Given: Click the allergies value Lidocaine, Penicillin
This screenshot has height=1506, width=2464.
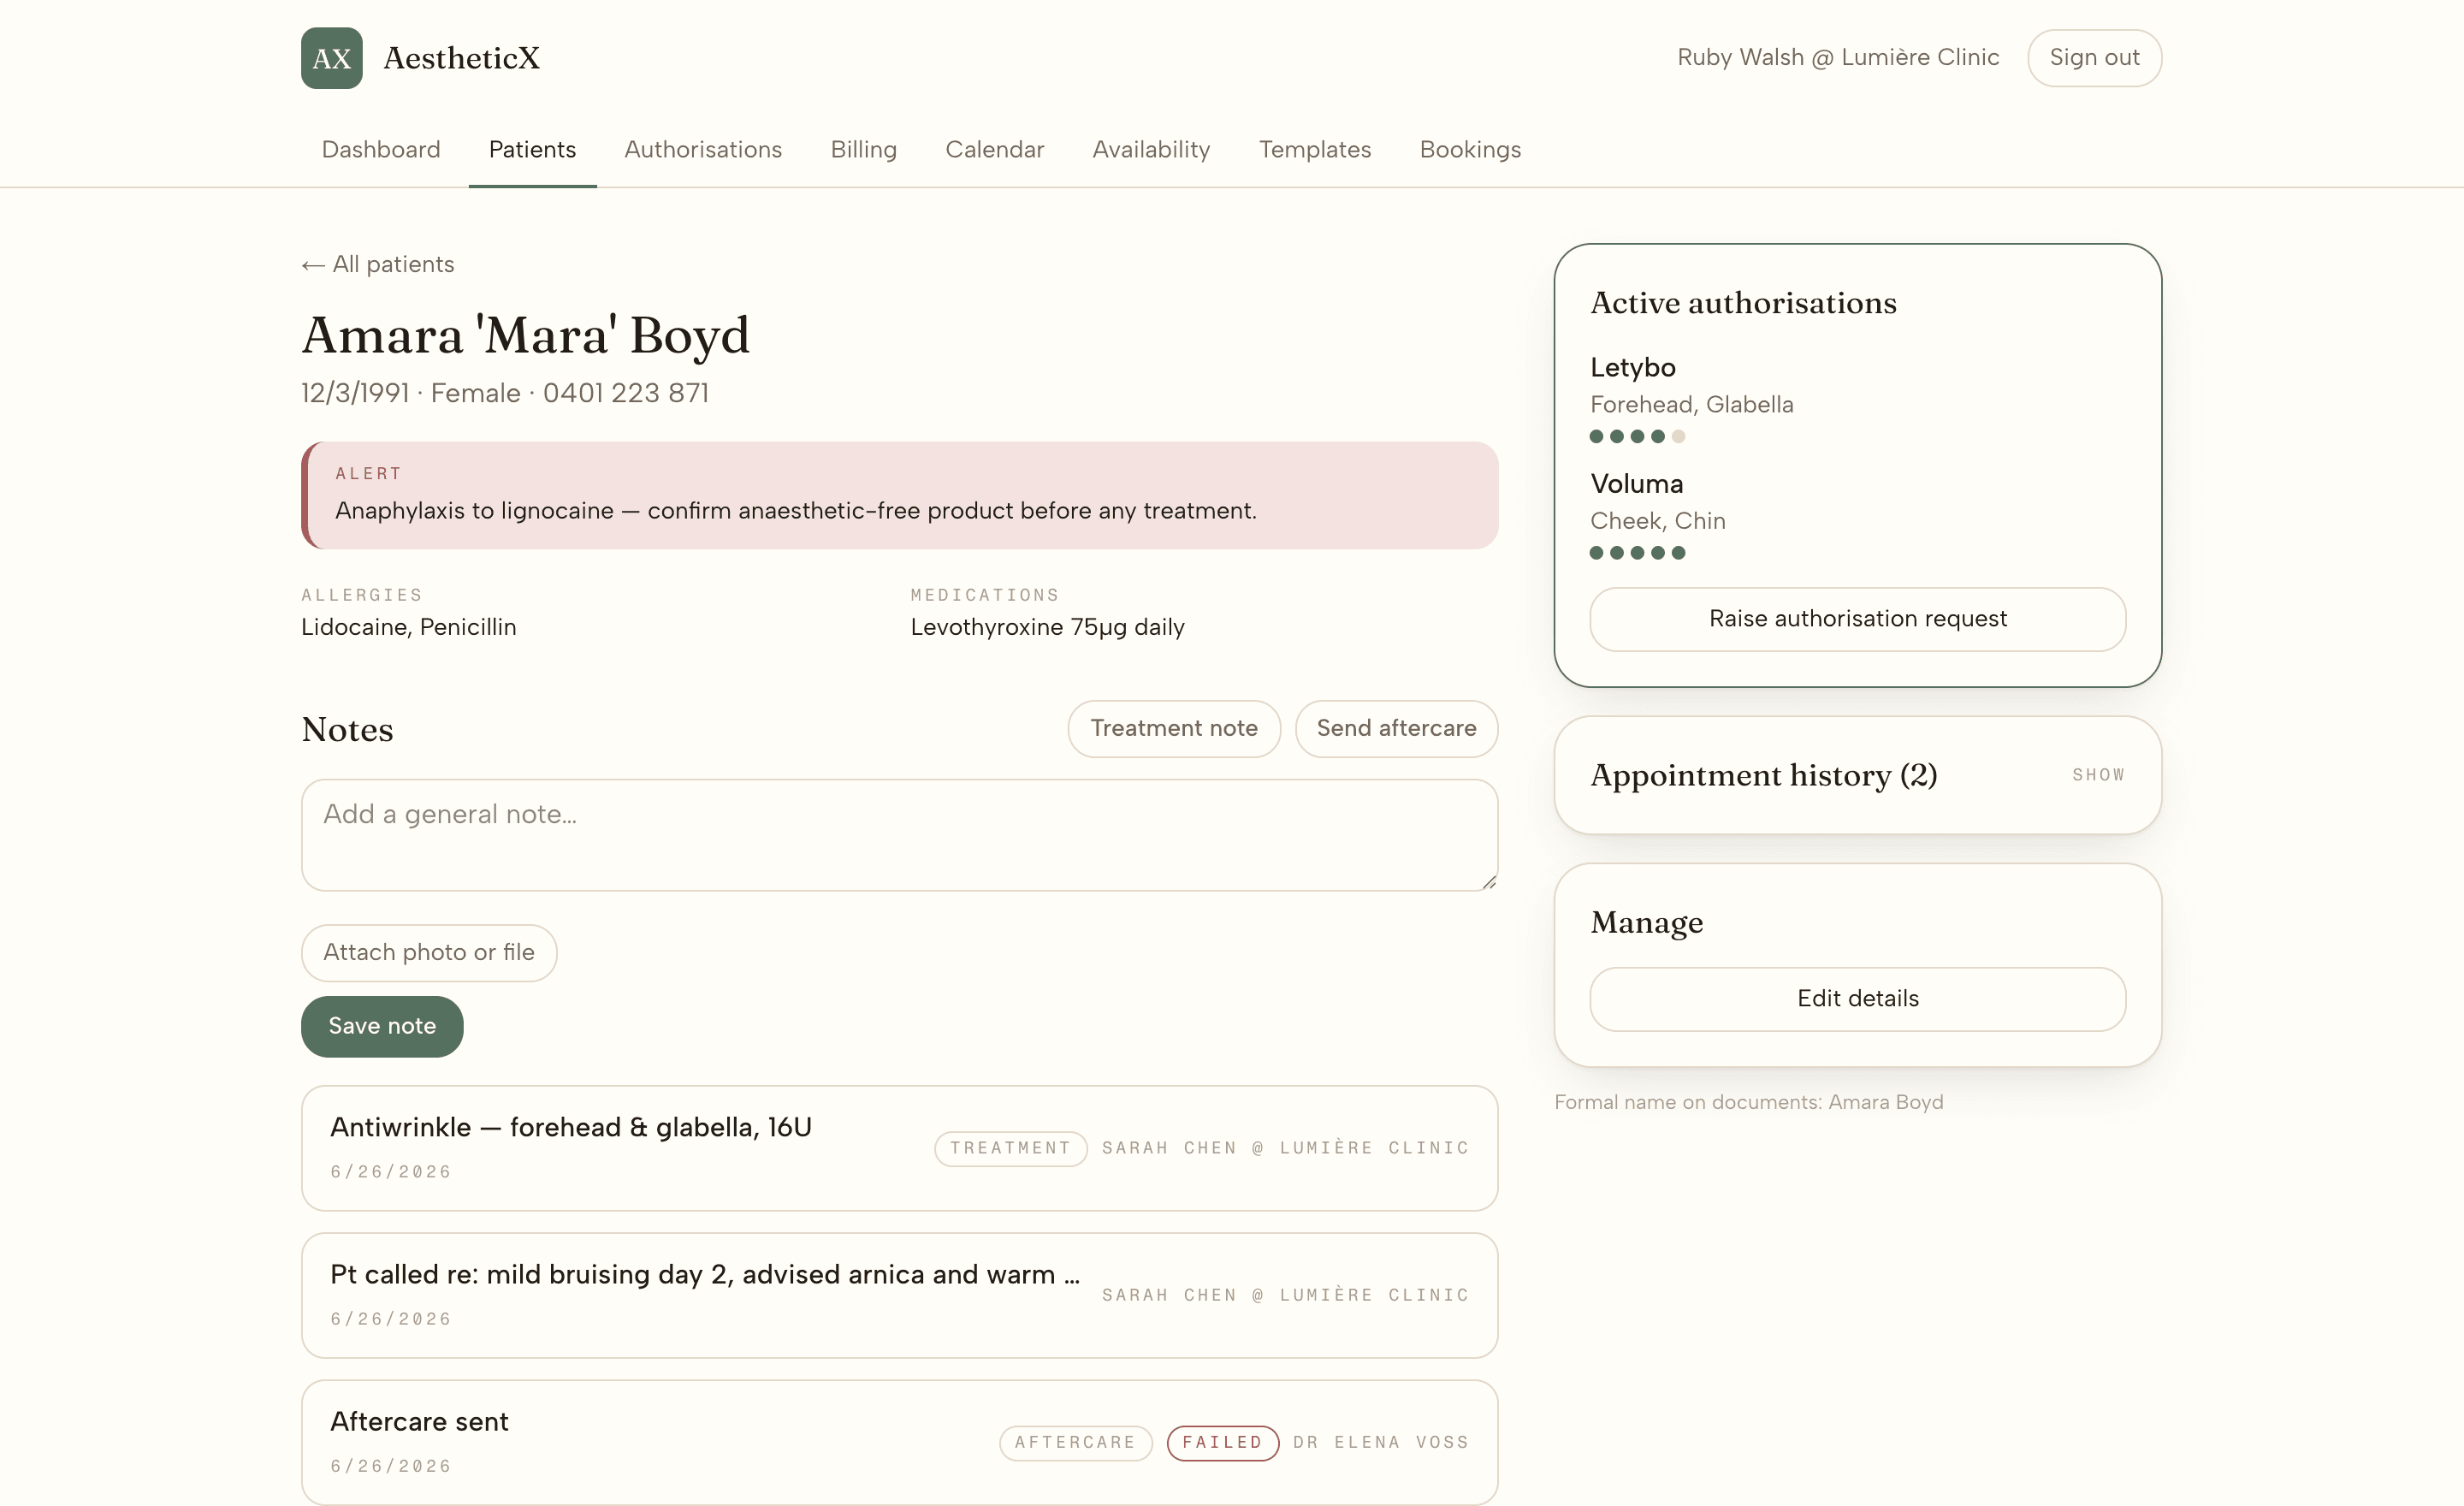Looking at the screenshot, I should pos(409,627).
